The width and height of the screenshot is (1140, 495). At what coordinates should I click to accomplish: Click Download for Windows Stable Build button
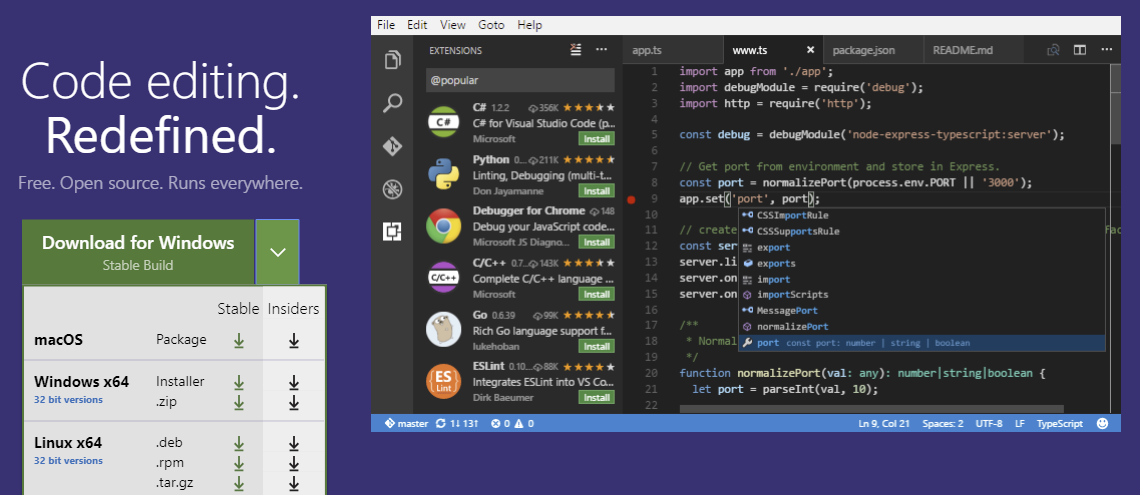(x=138, y=251)
